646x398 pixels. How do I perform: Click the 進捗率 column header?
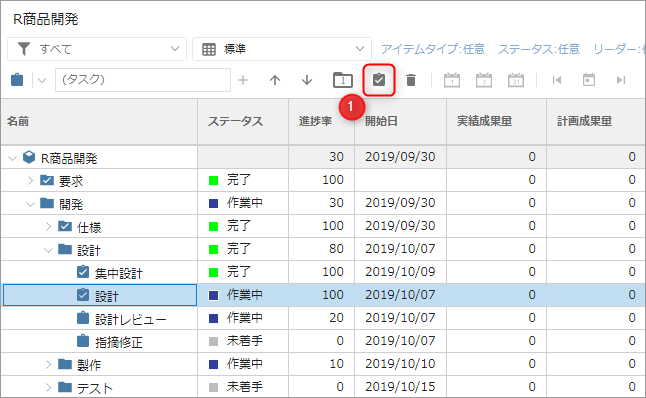coord(321,122)
